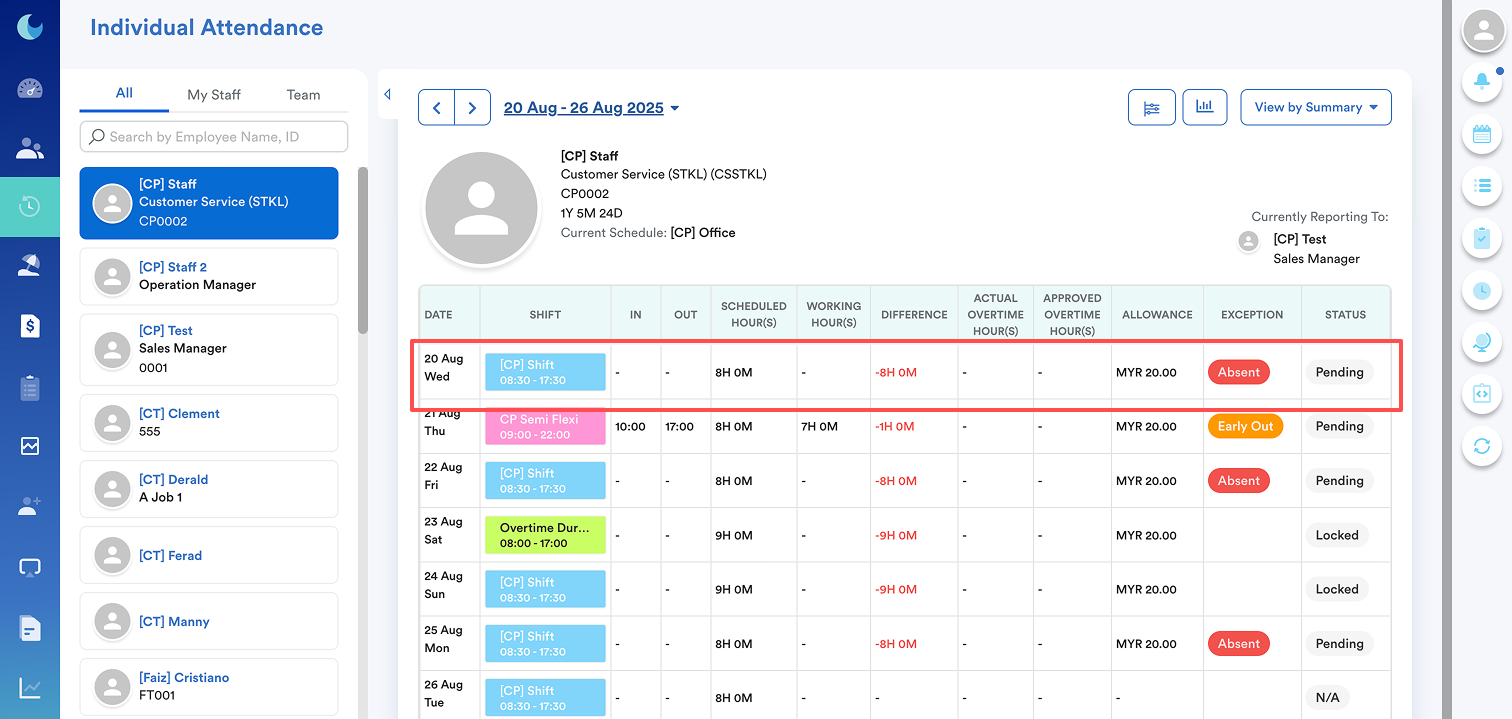This screenshot has height=719, width=1512.
Task: Open the user profile avatar at top right
Action: click(x=1483, y=30)
